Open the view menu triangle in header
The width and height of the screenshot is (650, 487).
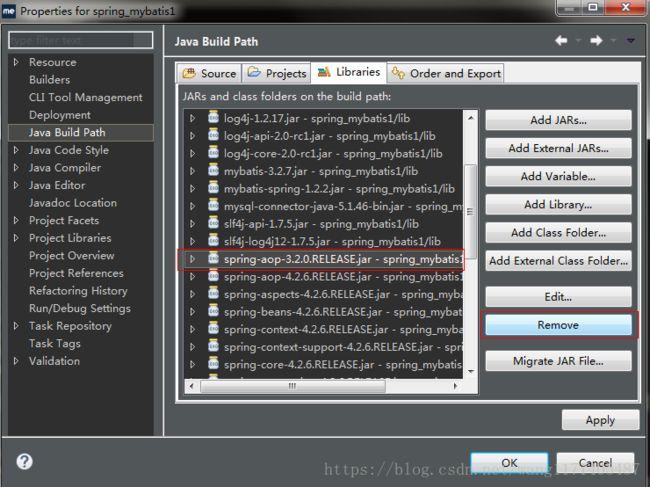pos(631,41)
